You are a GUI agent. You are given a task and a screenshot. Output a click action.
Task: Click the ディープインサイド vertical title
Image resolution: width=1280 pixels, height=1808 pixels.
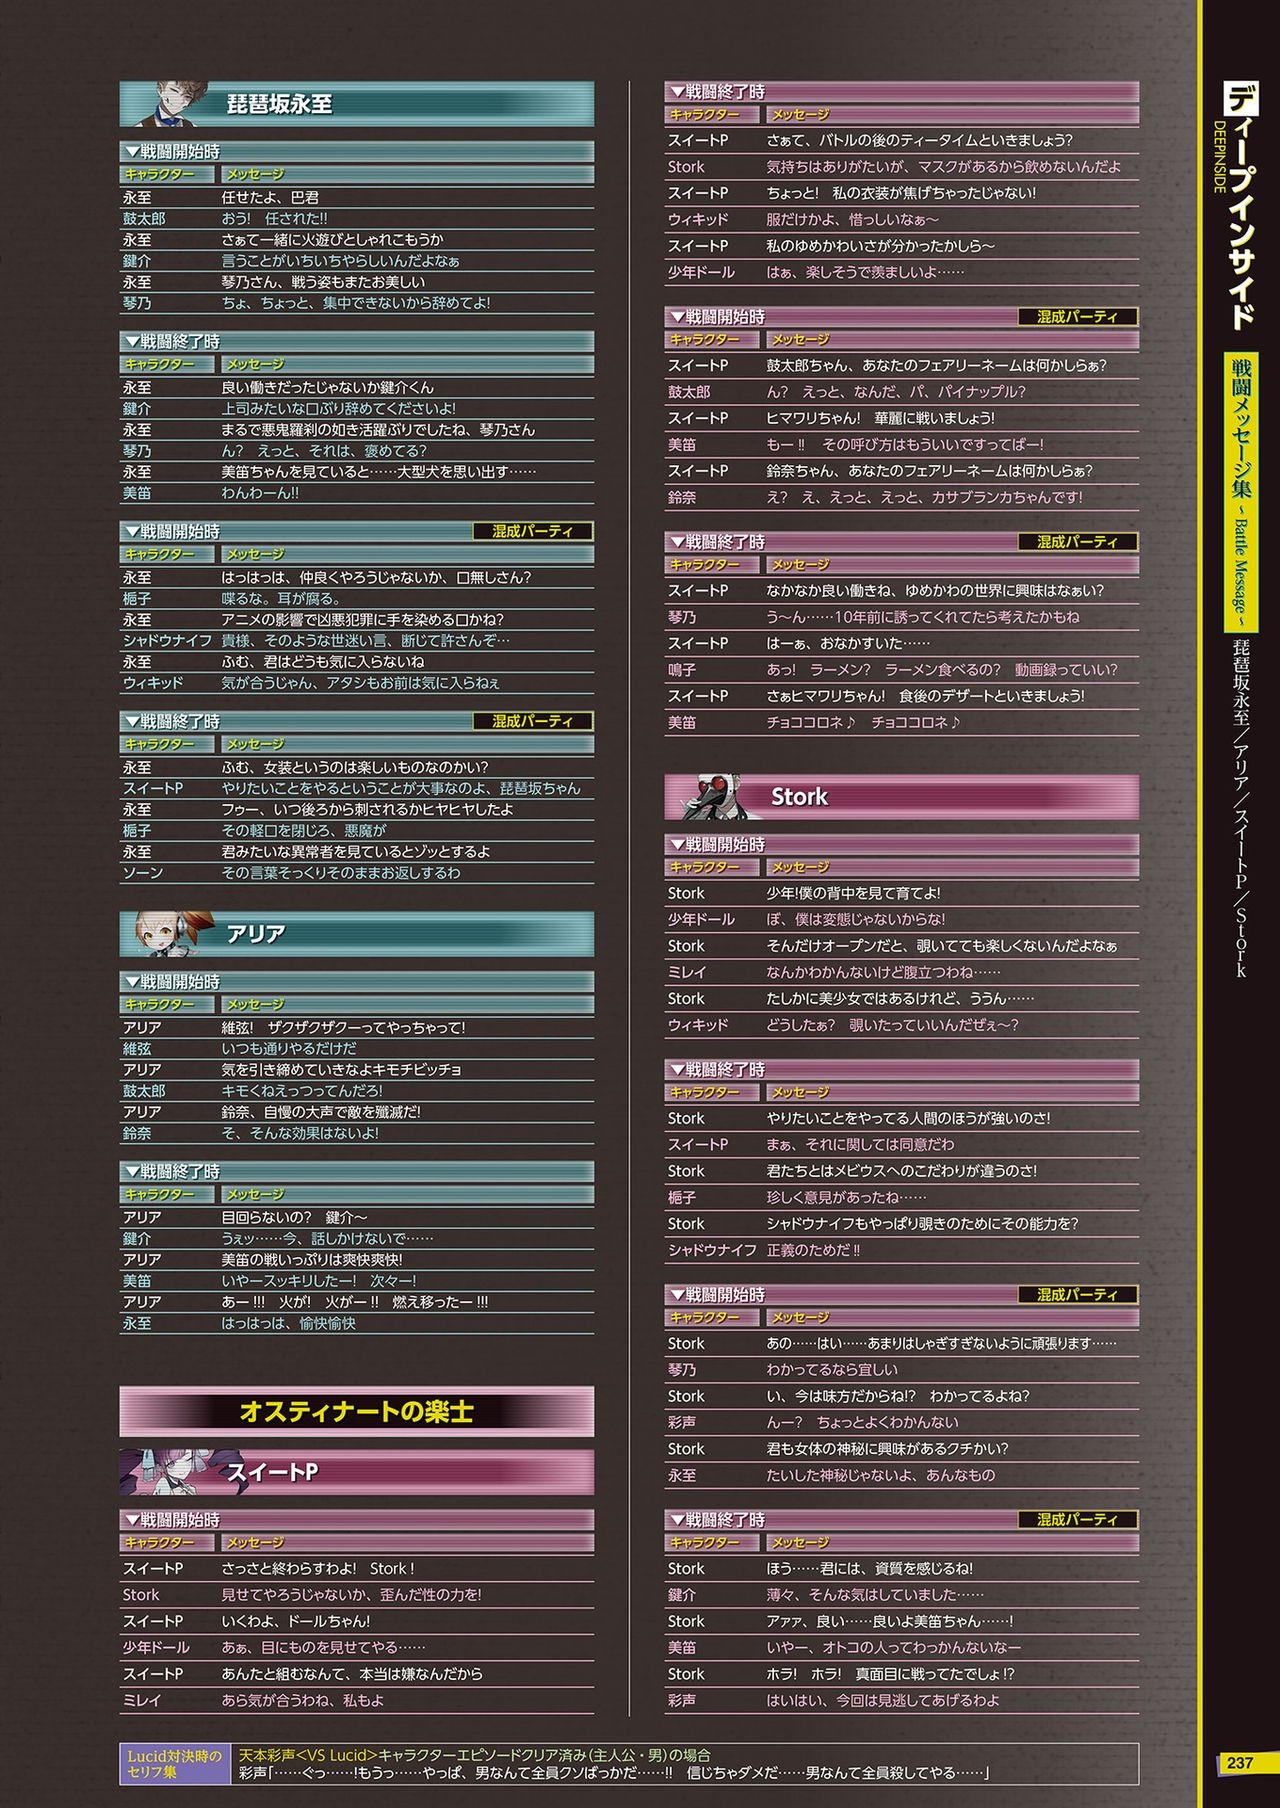click(1241, 207)
